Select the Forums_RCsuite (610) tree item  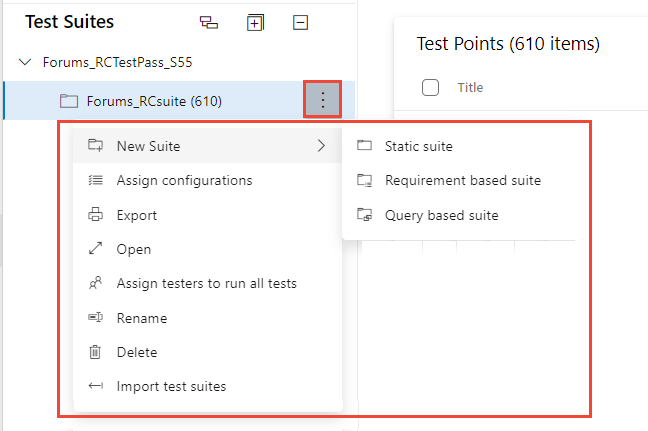click(154, 101)
